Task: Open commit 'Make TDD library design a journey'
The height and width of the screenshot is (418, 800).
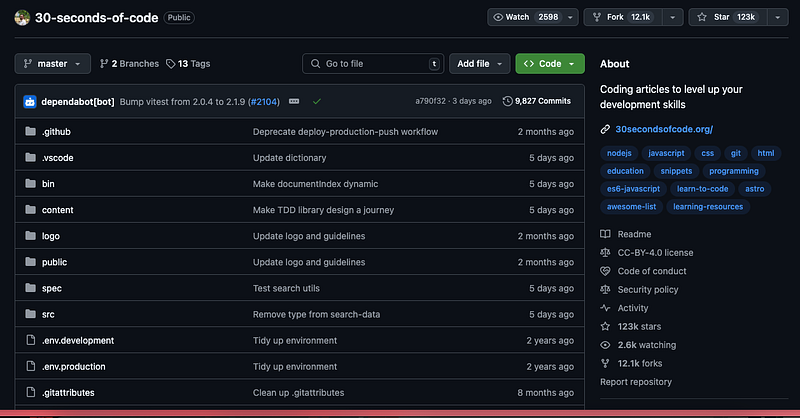Action: click(323, 210)
